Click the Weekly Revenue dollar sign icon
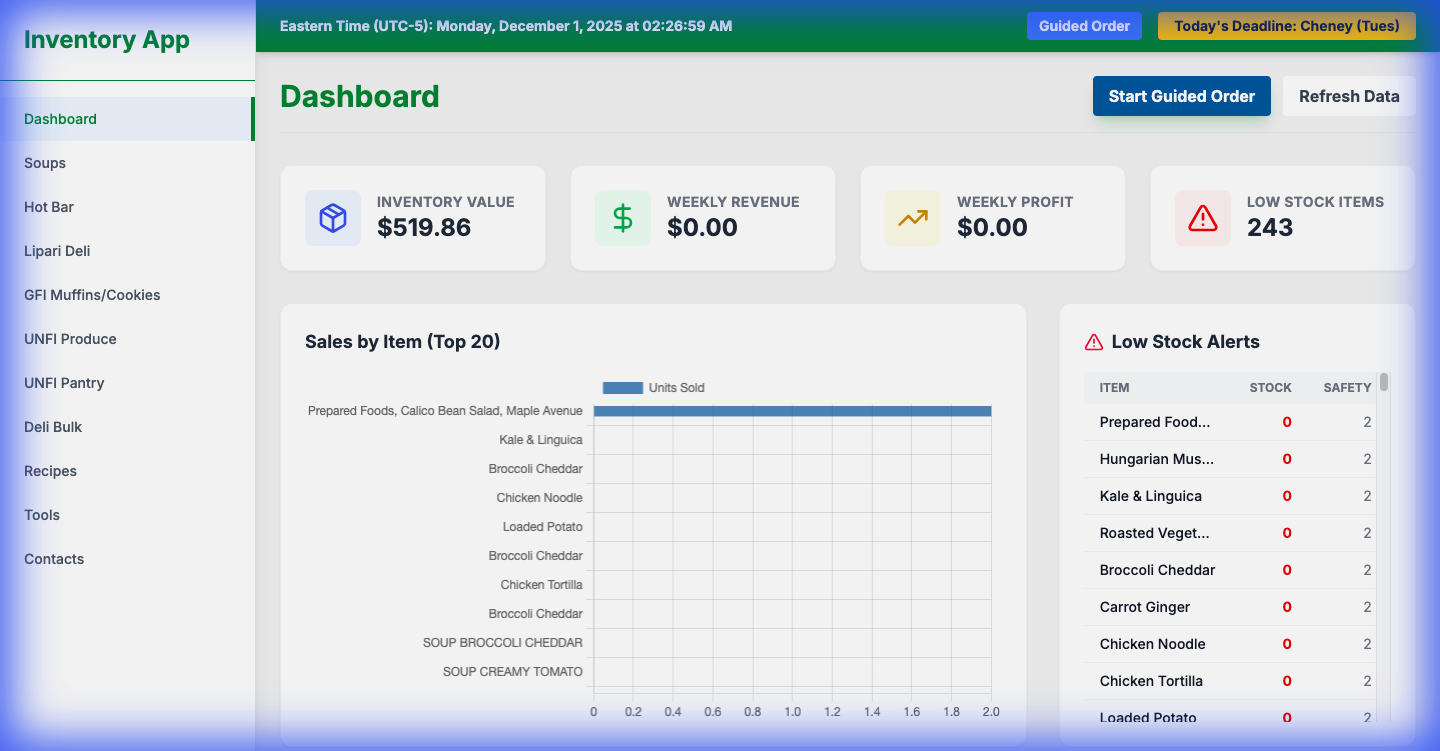The image size is (1440, 751). (x=622, y=218)
